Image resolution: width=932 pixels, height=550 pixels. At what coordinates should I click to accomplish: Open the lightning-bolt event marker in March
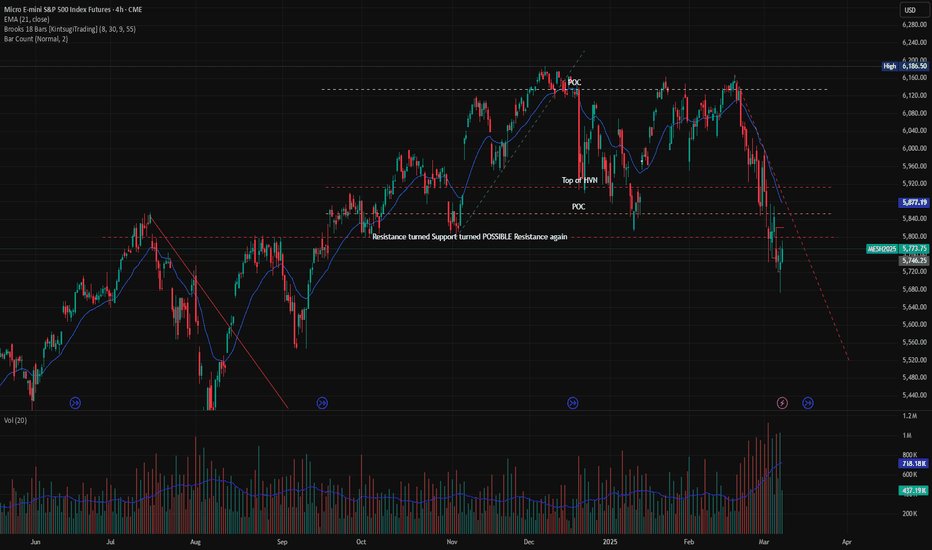pos(782,403)
